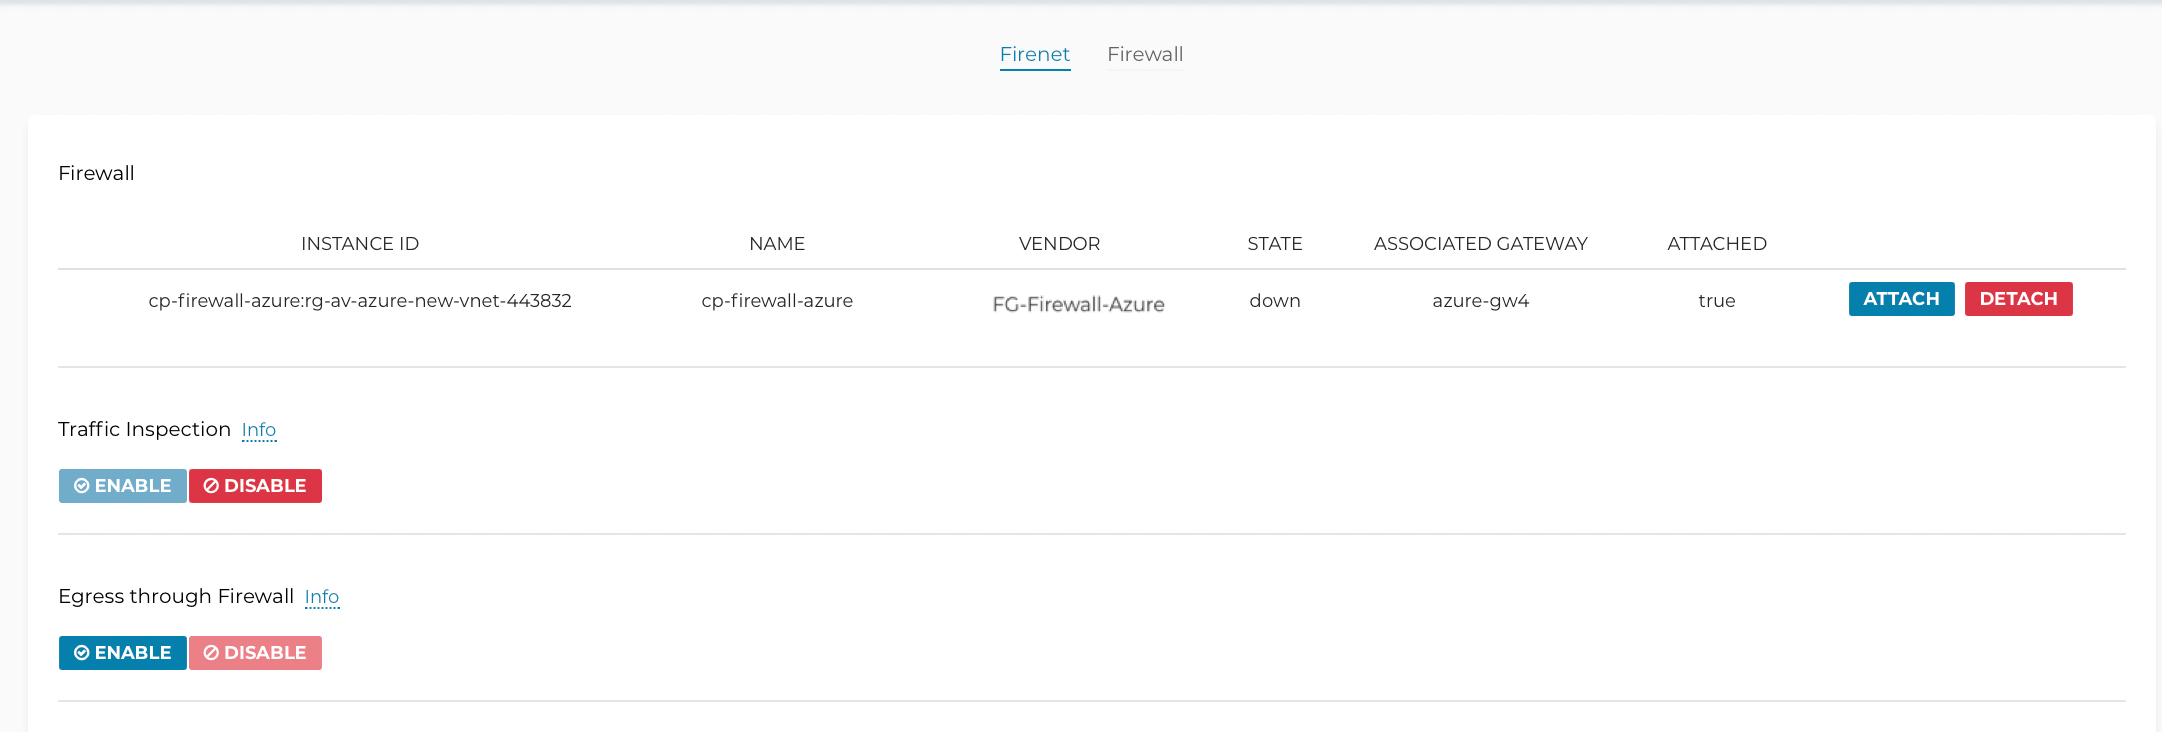The image size is (2162, 732).
Task: Open Egress through Firewall Info link
Action: point(321,597)
